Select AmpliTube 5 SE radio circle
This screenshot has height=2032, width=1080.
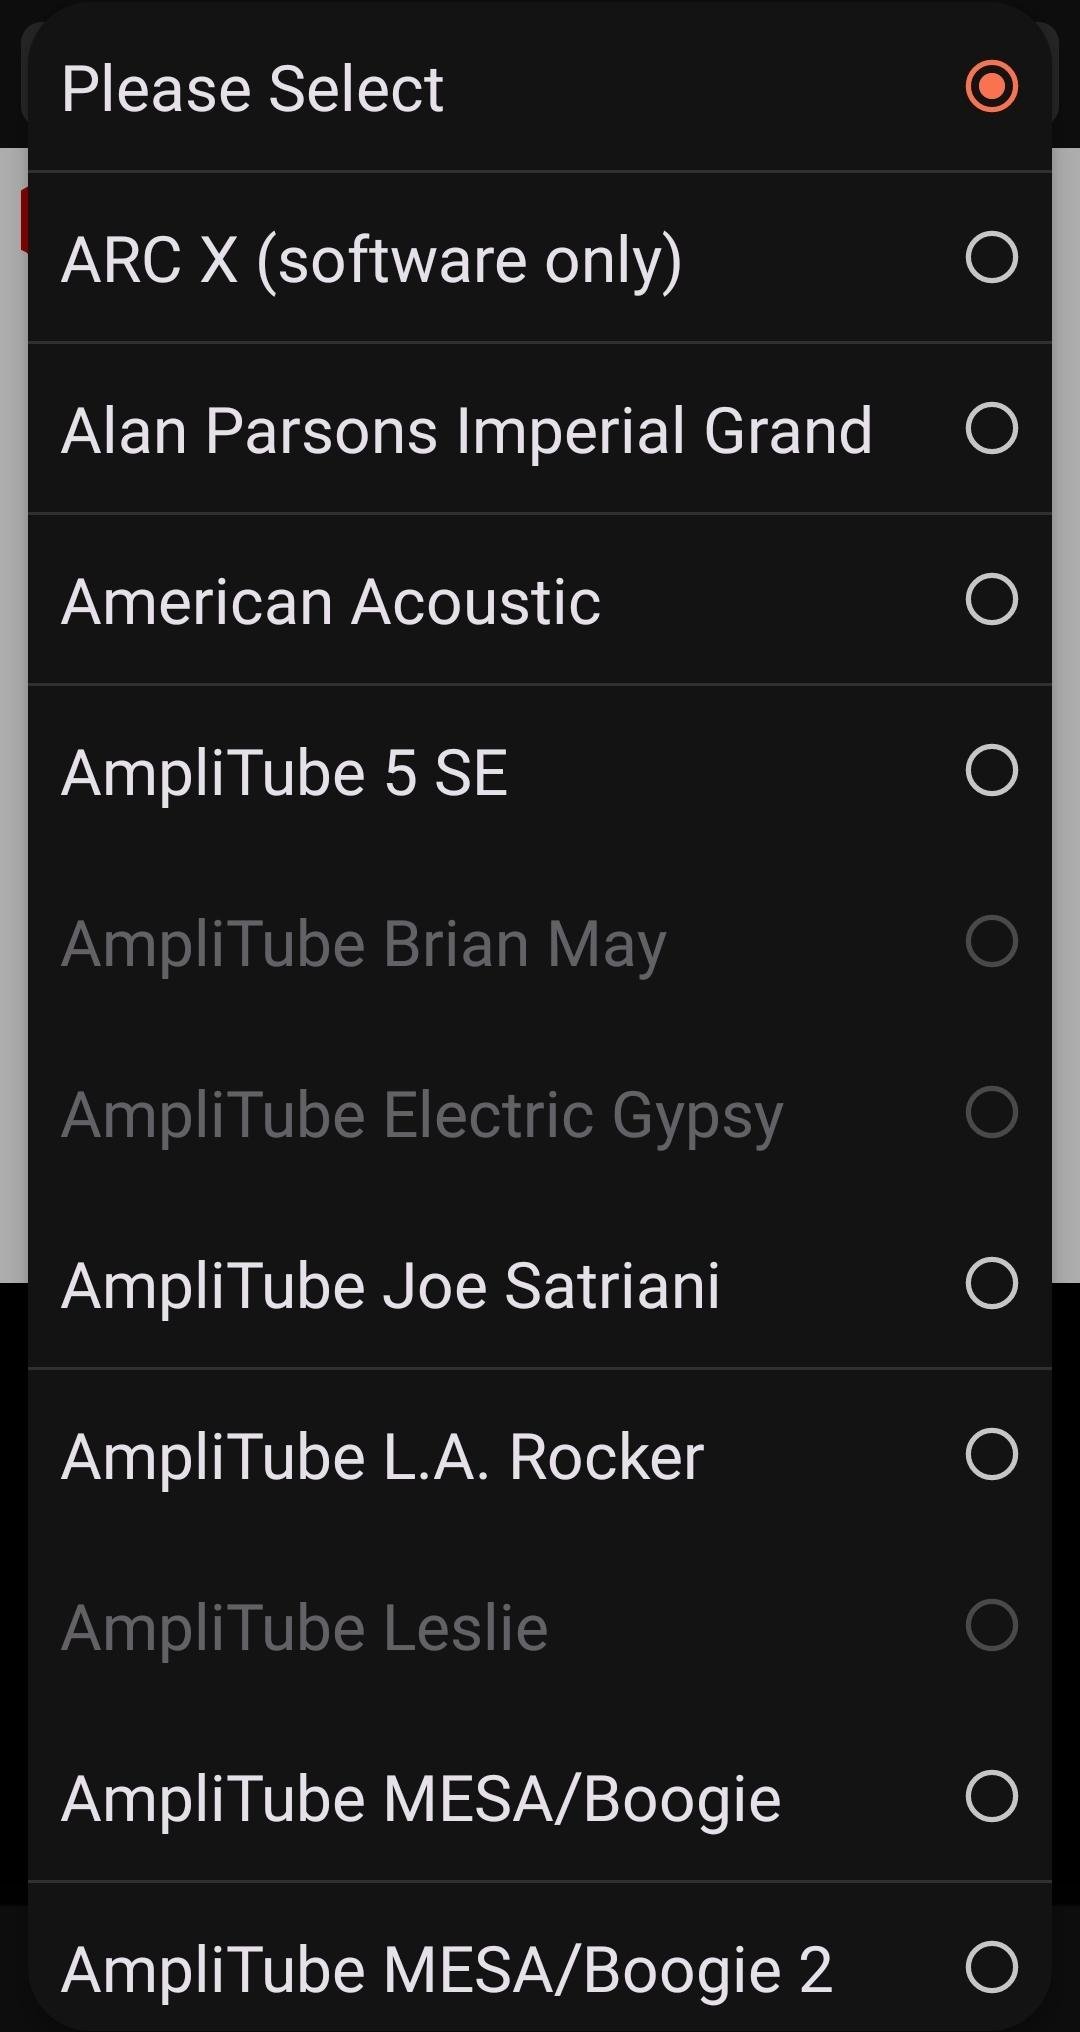pyautogui.click(x=991, y=771)
